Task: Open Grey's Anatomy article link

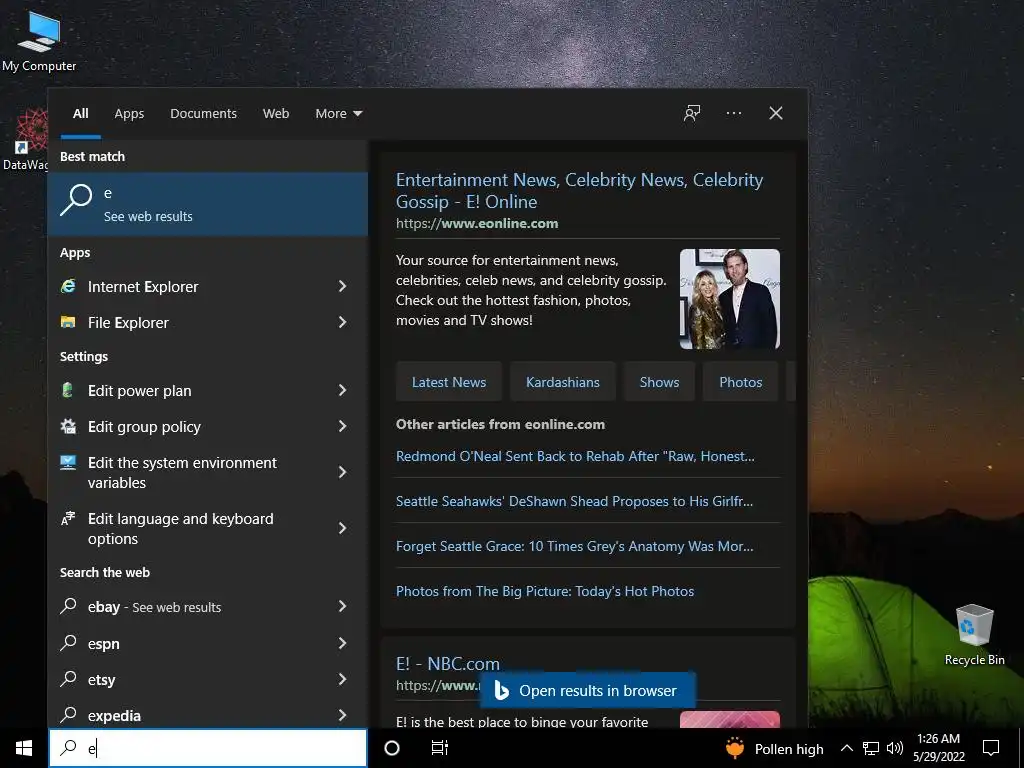Action: click(574, 546)
